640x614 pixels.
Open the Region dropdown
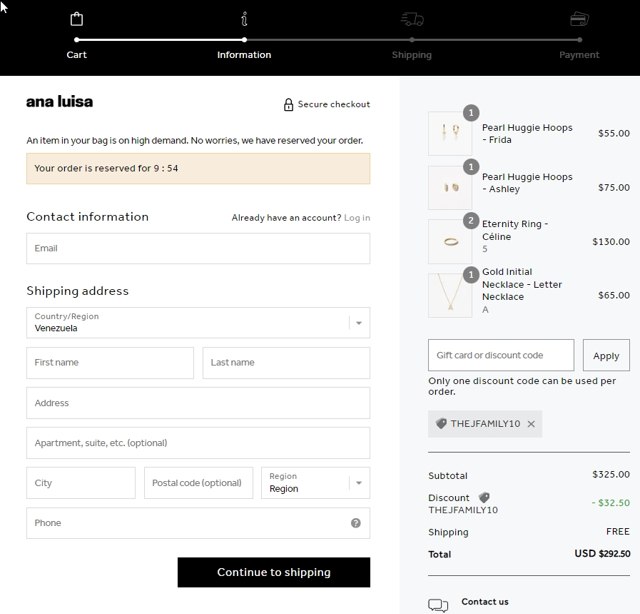point(316,483)
